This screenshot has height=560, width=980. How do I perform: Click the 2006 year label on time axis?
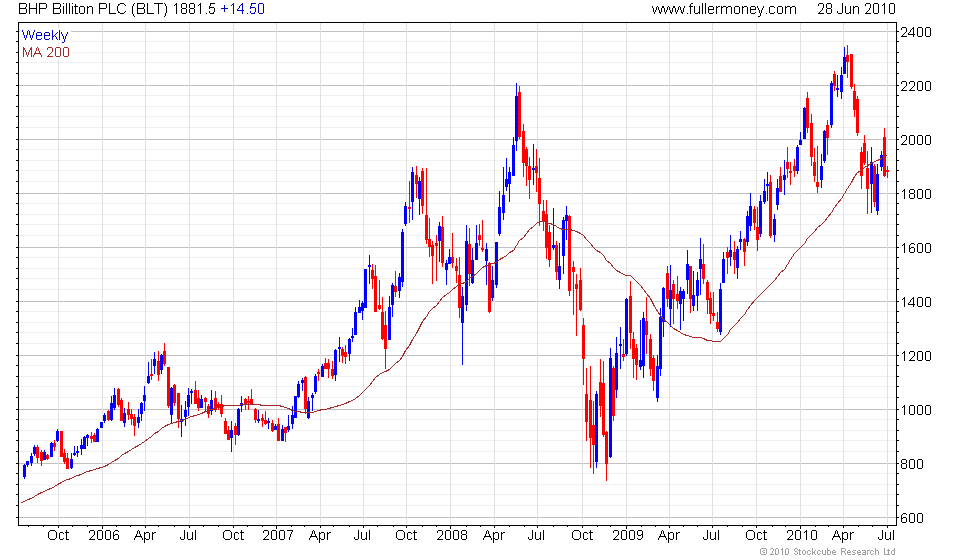tap(104, 535)
